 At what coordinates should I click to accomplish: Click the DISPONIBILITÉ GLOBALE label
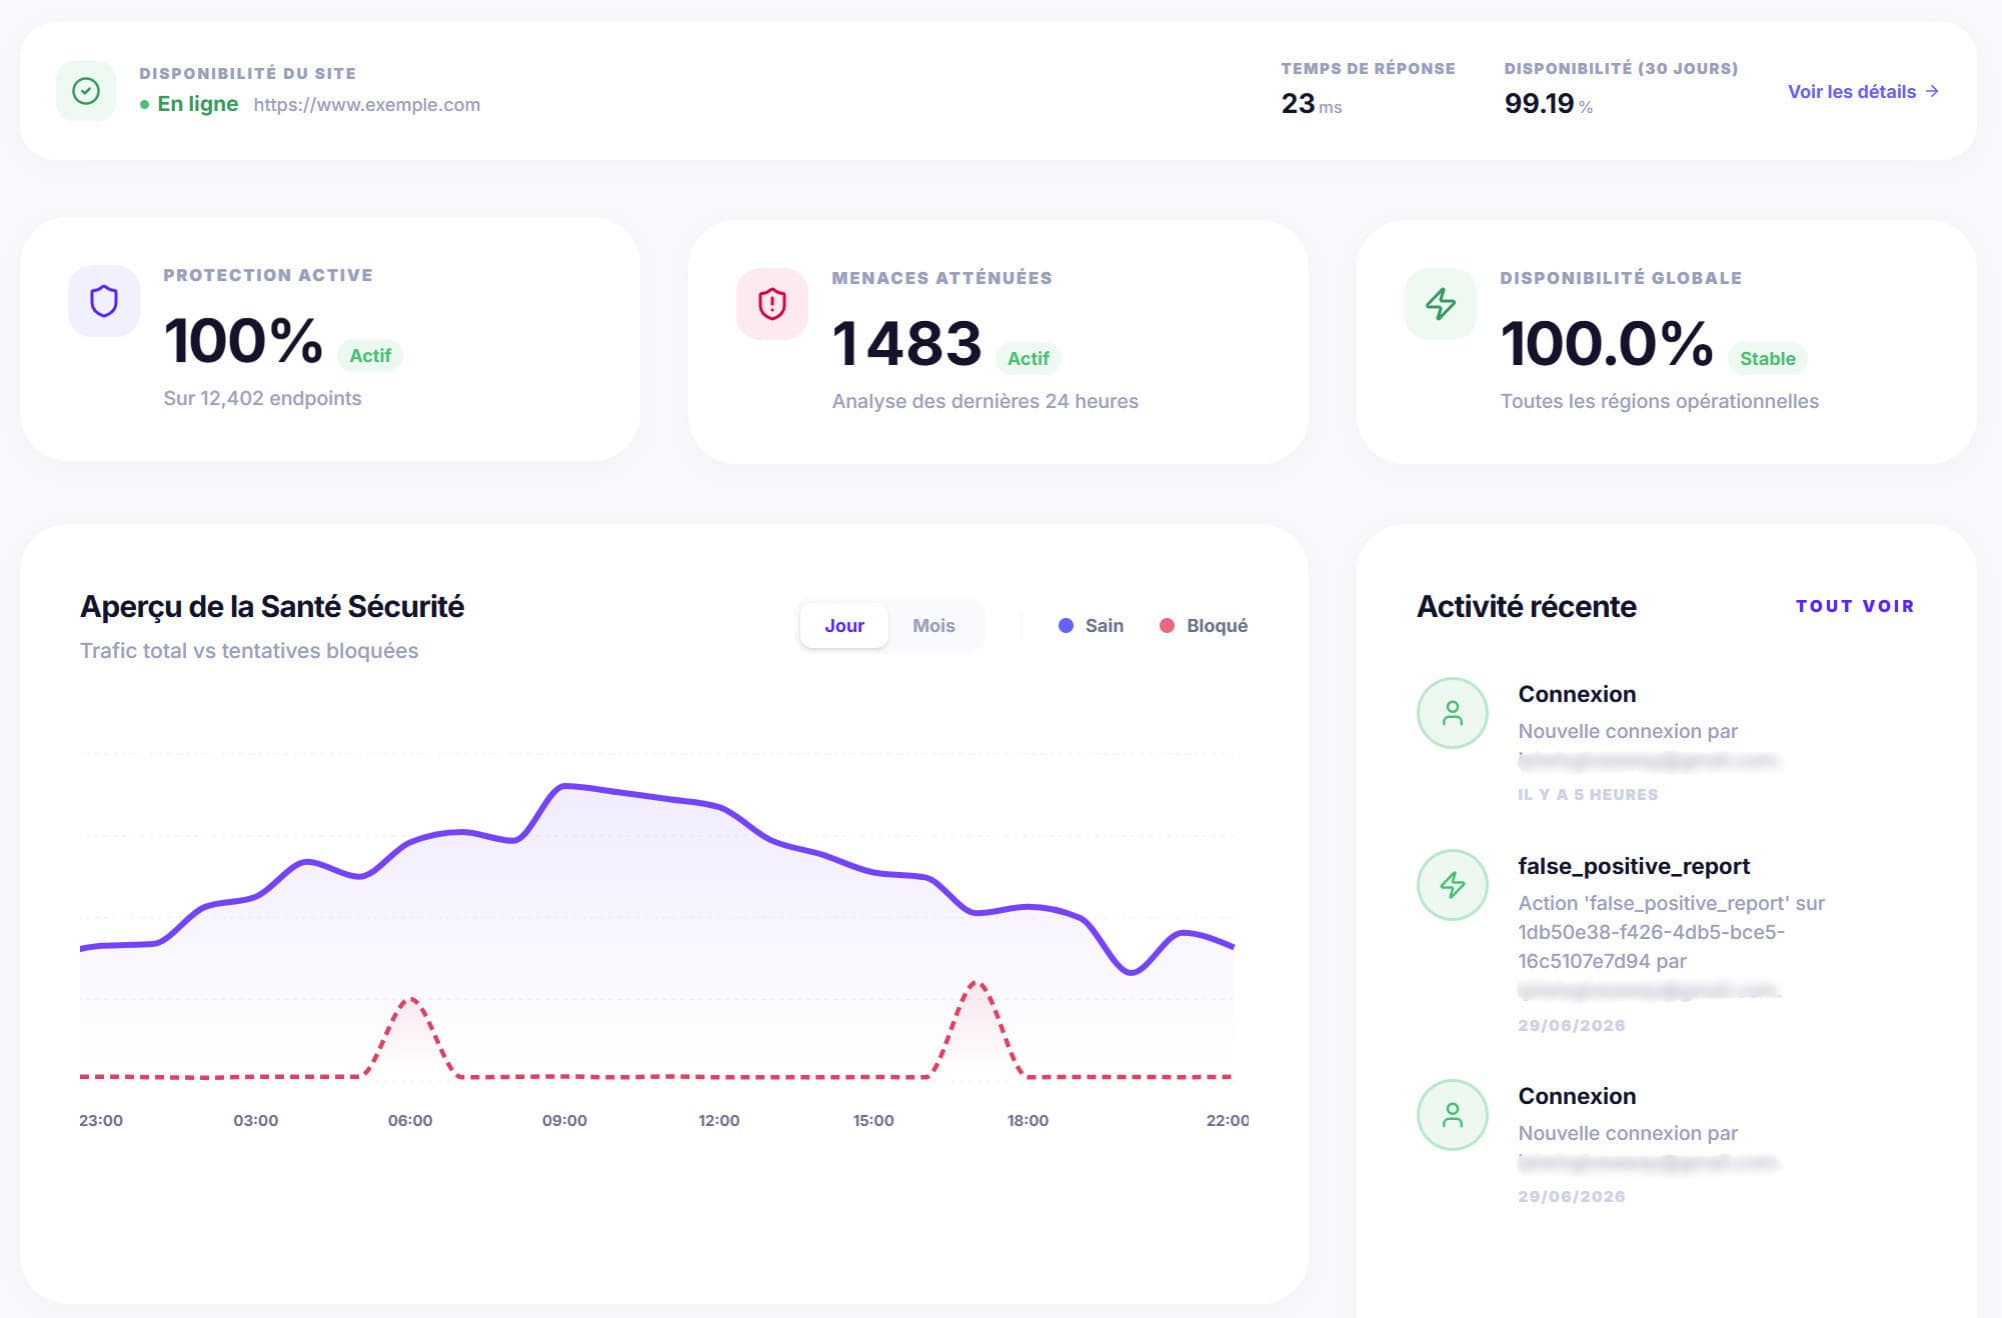1621,278
